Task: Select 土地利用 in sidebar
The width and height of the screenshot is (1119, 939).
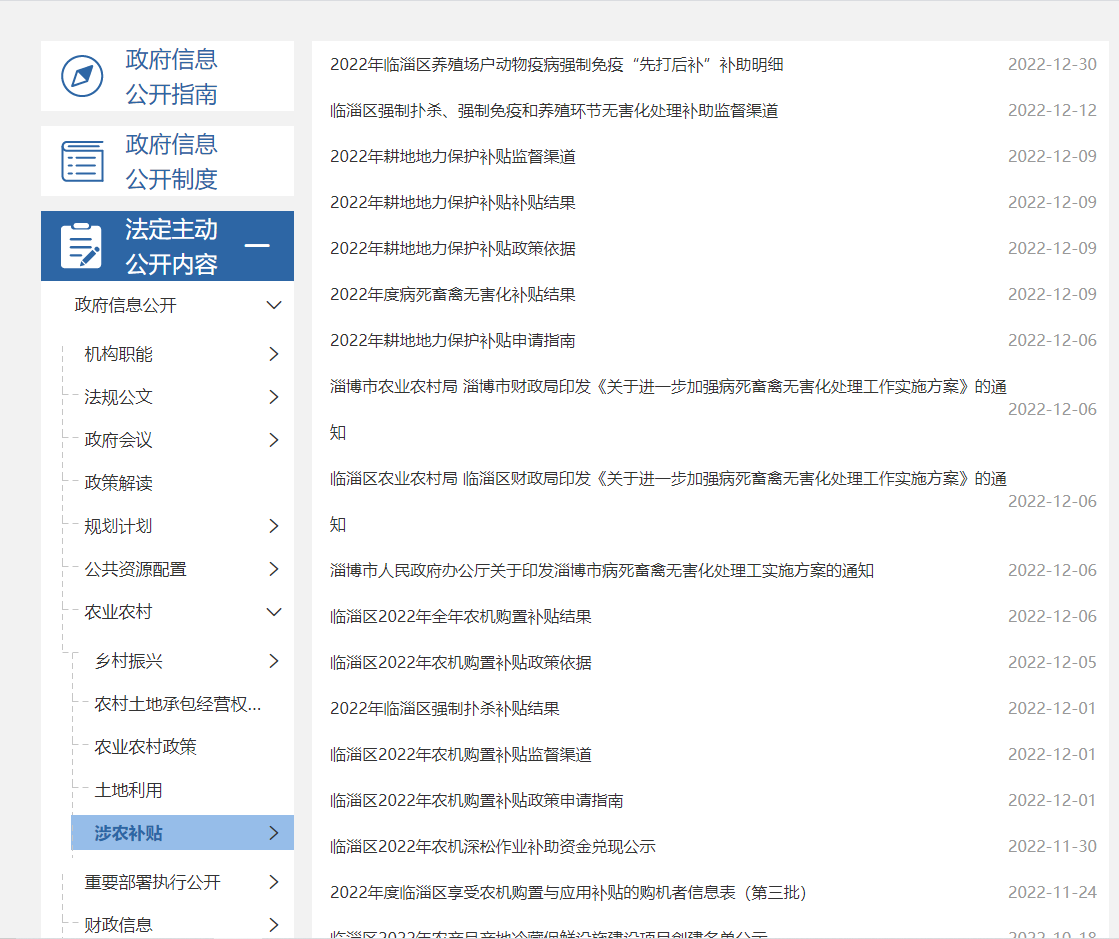Action: (x=129, y=790)
